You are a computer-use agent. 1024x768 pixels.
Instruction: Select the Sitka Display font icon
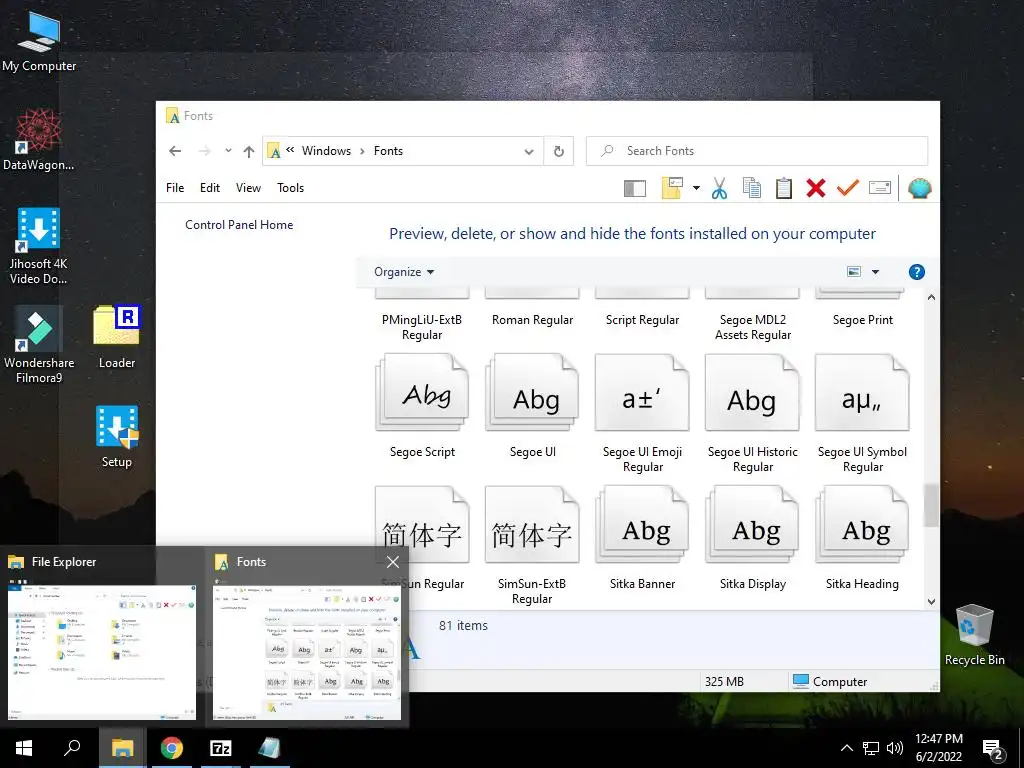[752, 524]
